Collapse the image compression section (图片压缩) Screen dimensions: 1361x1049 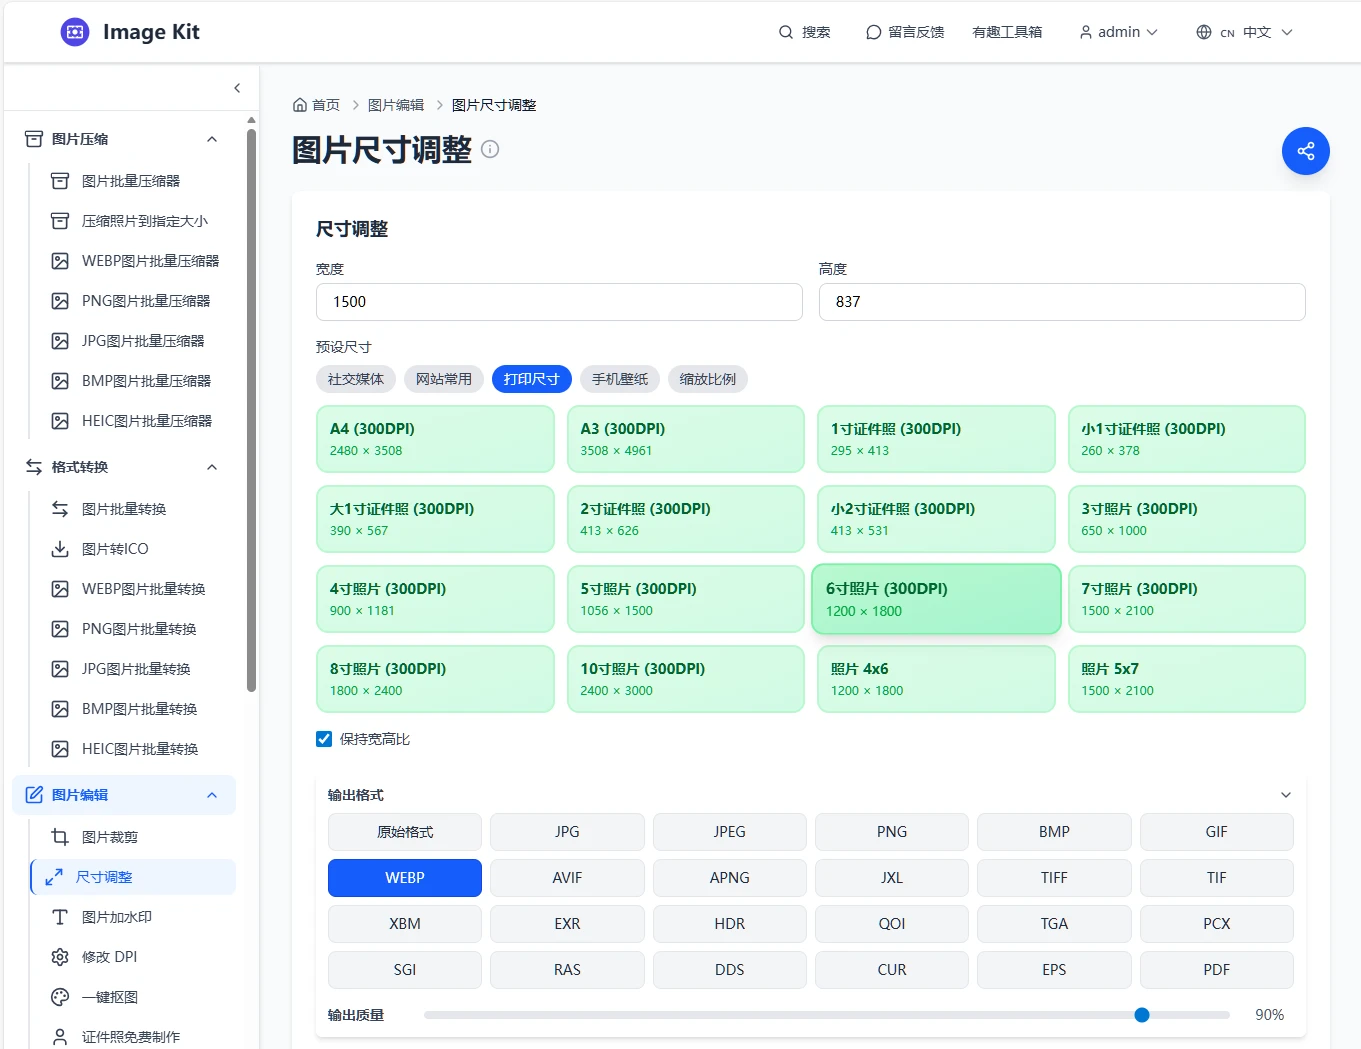(x=212, y=139)
